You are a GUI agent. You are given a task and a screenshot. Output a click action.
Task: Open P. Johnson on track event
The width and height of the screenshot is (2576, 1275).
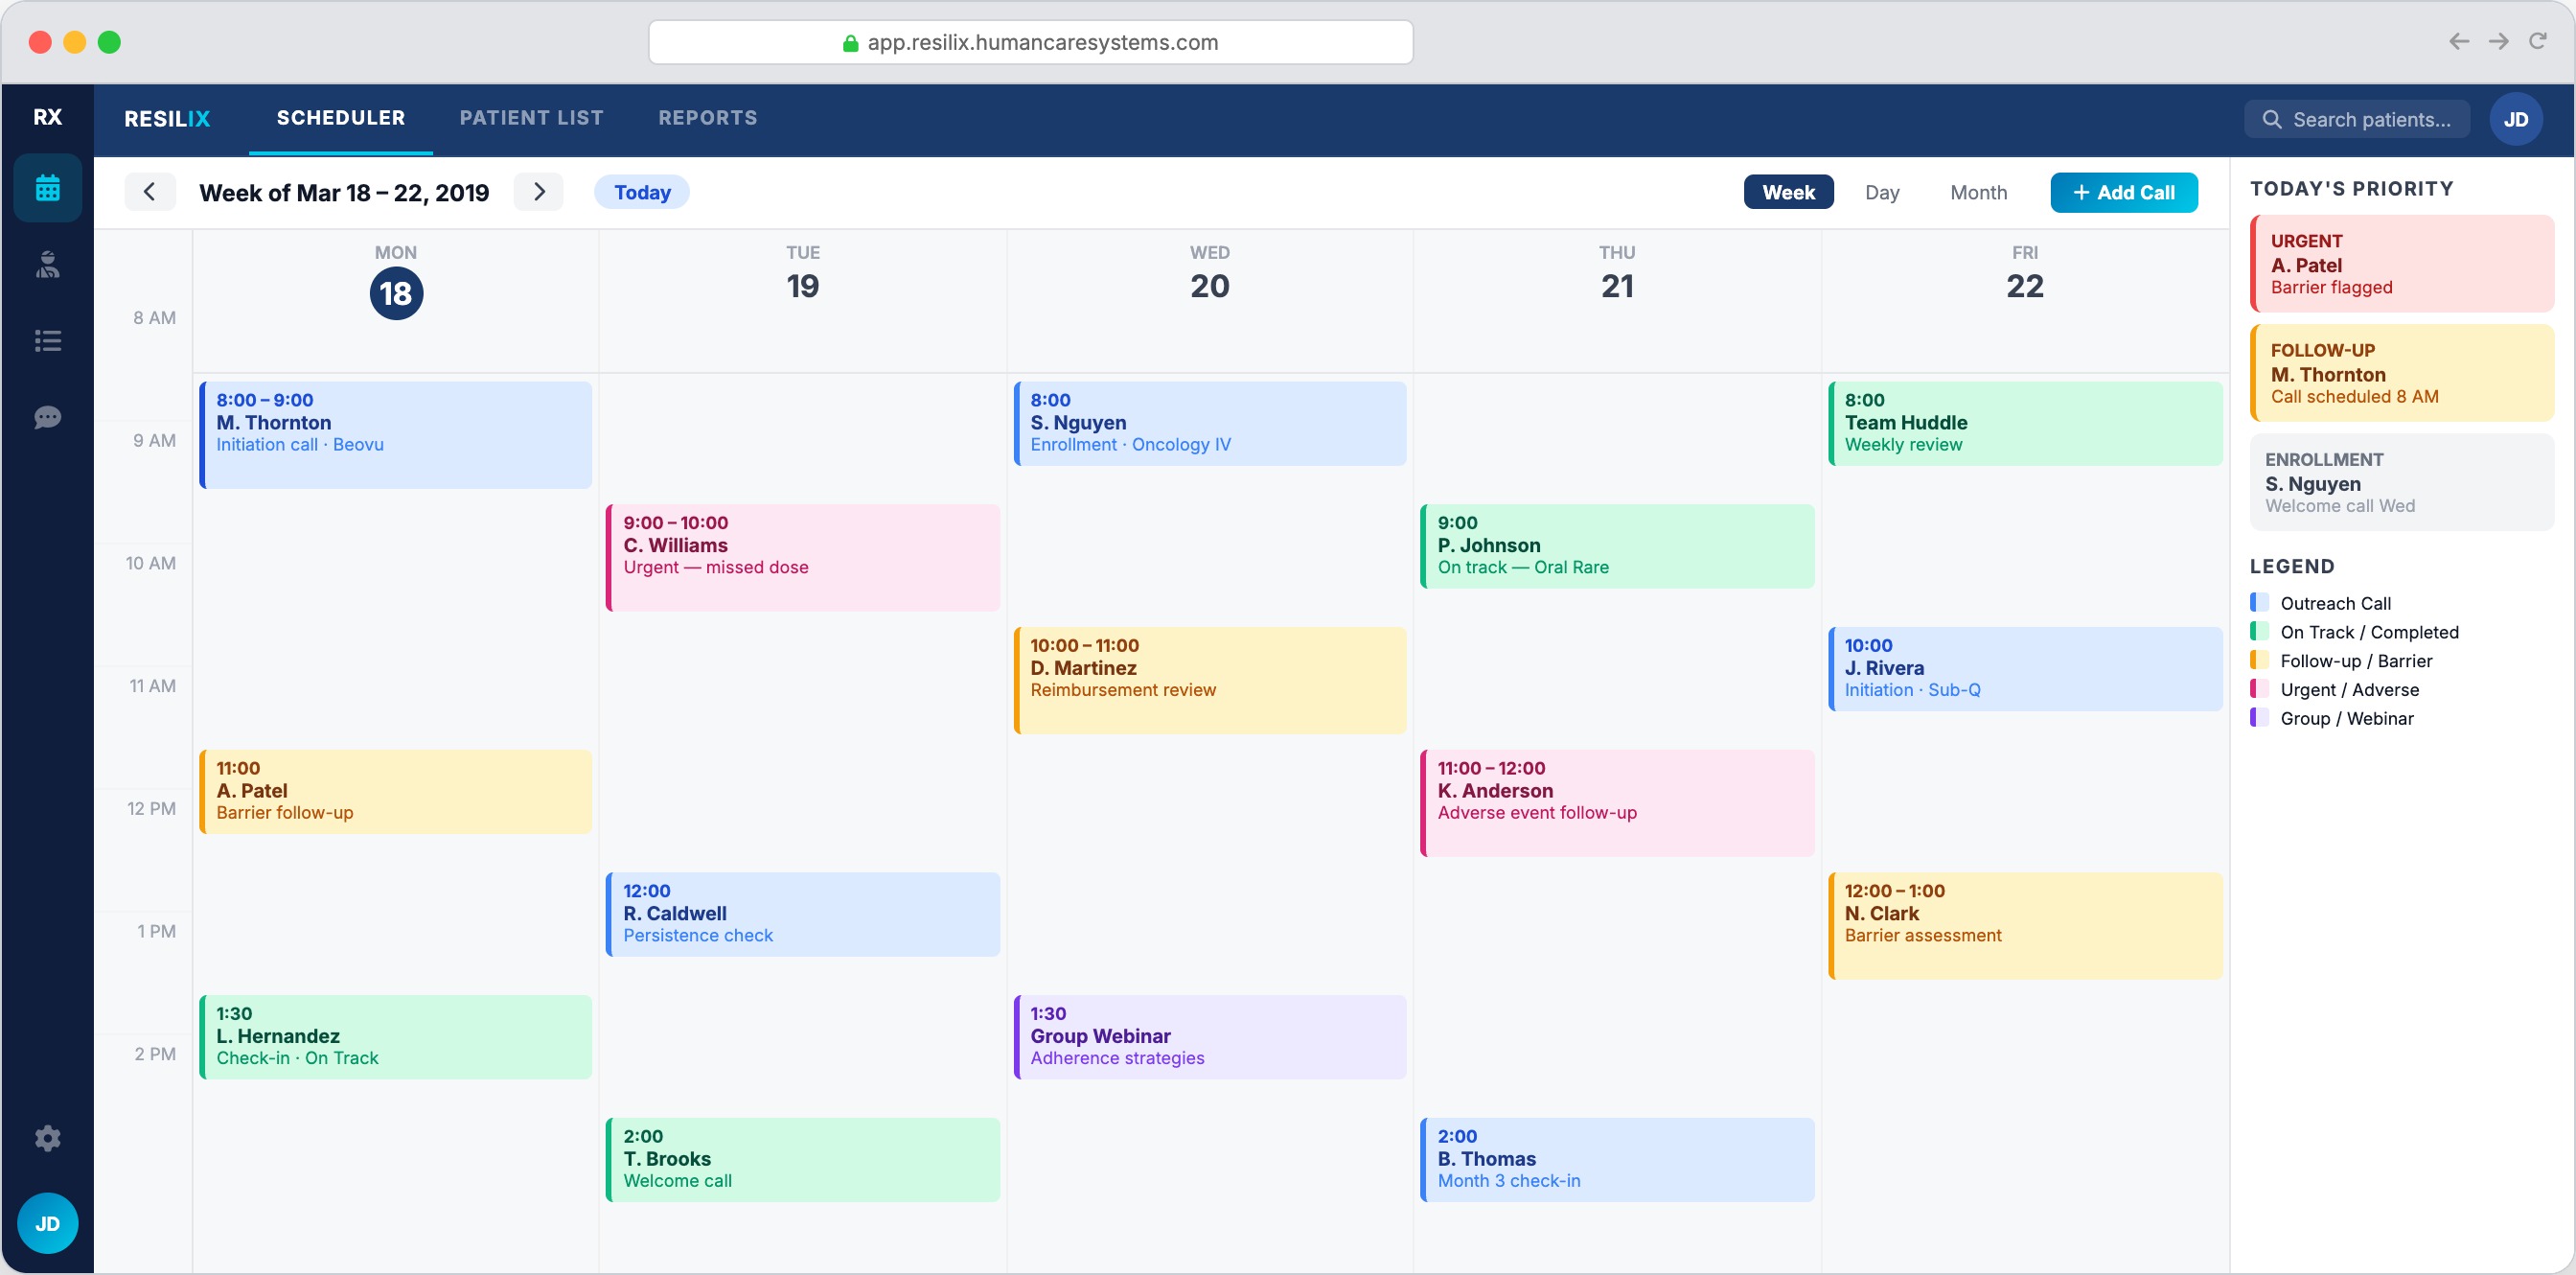pos(1617,546)
